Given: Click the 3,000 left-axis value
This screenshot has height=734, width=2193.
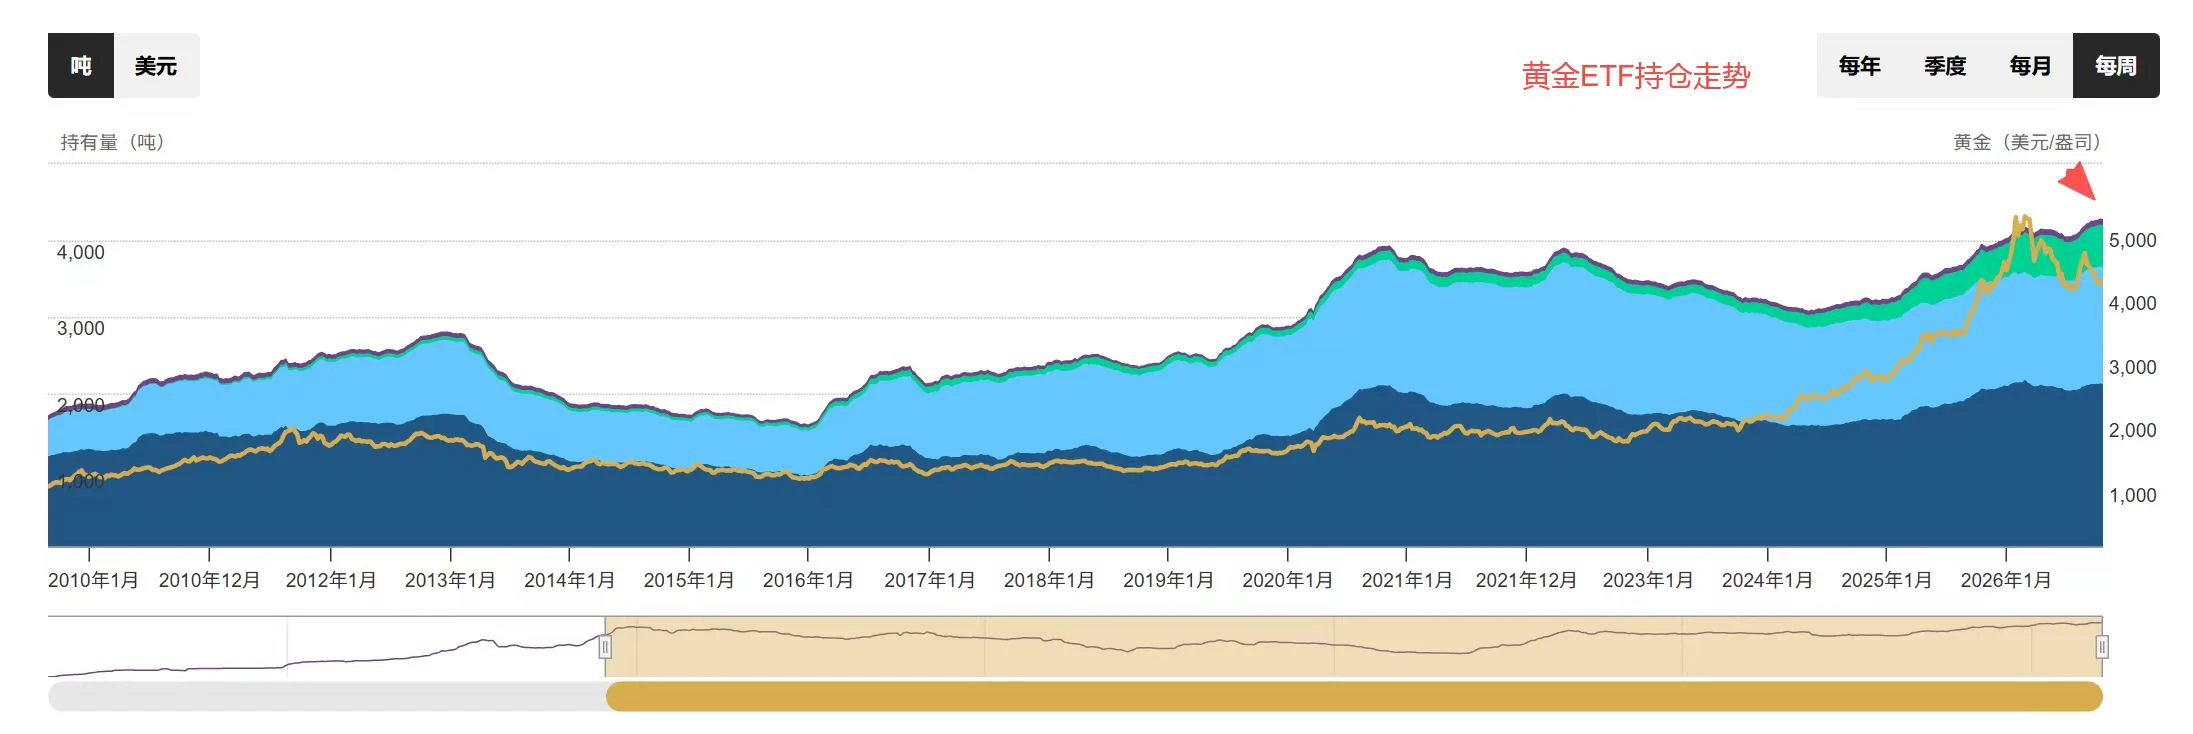Looking at the screenshot, I should [x=80, y=328].
